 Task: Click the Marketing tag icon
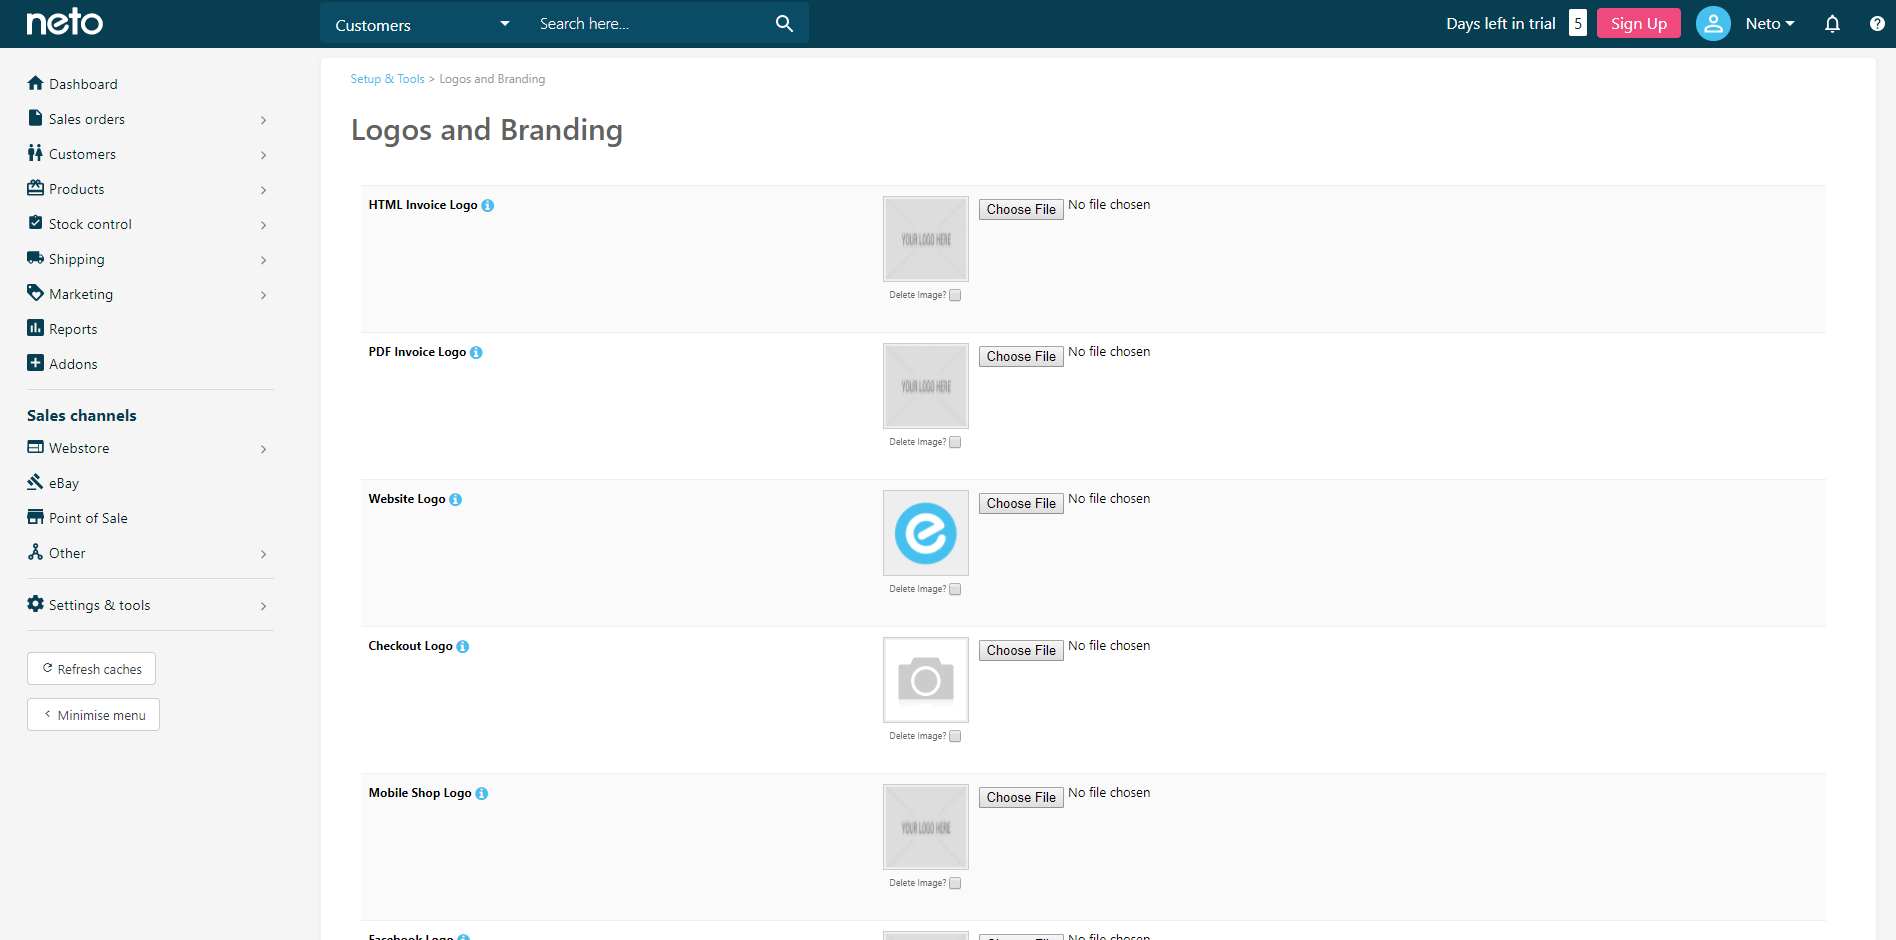(35, 293)
